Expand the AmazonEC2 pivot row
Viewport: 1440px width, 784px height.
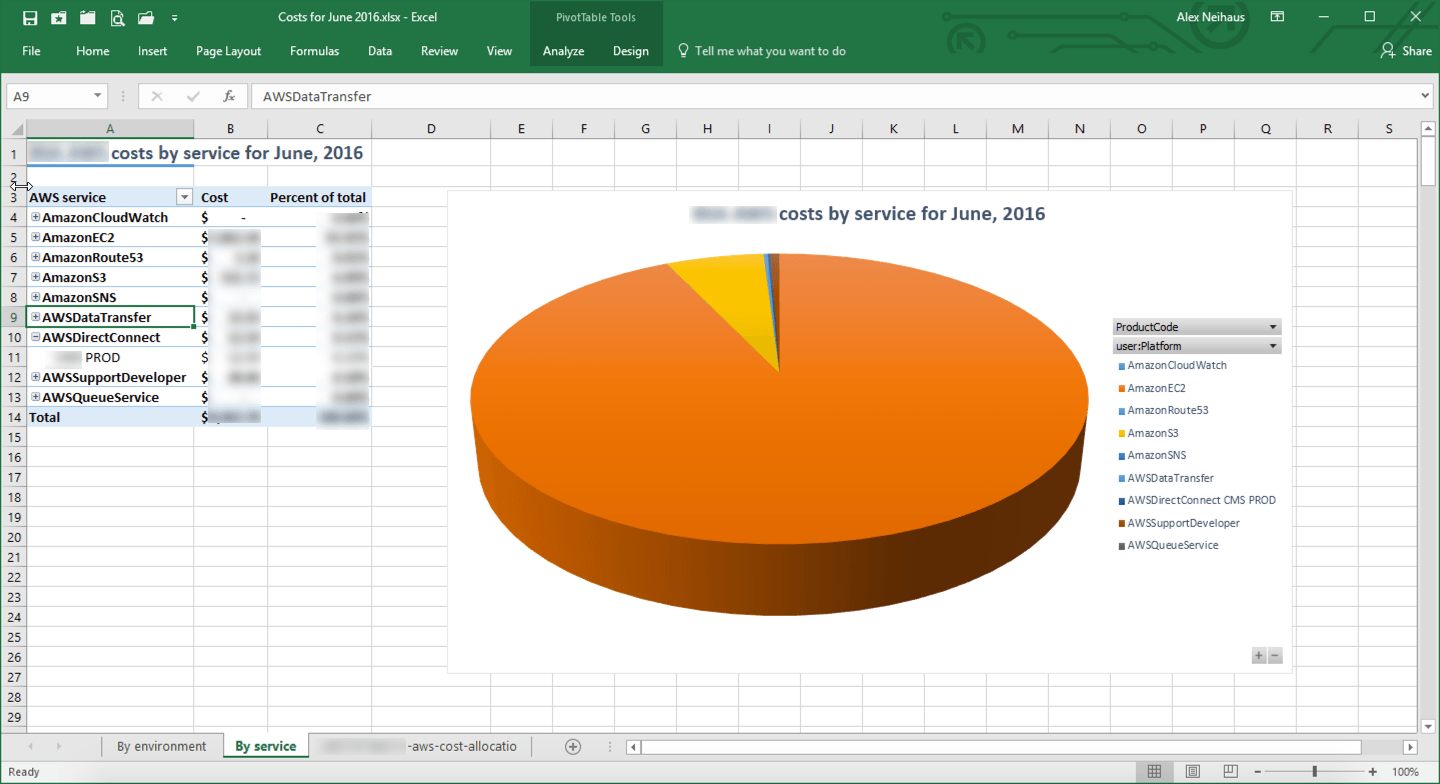[x=36, y=237]
